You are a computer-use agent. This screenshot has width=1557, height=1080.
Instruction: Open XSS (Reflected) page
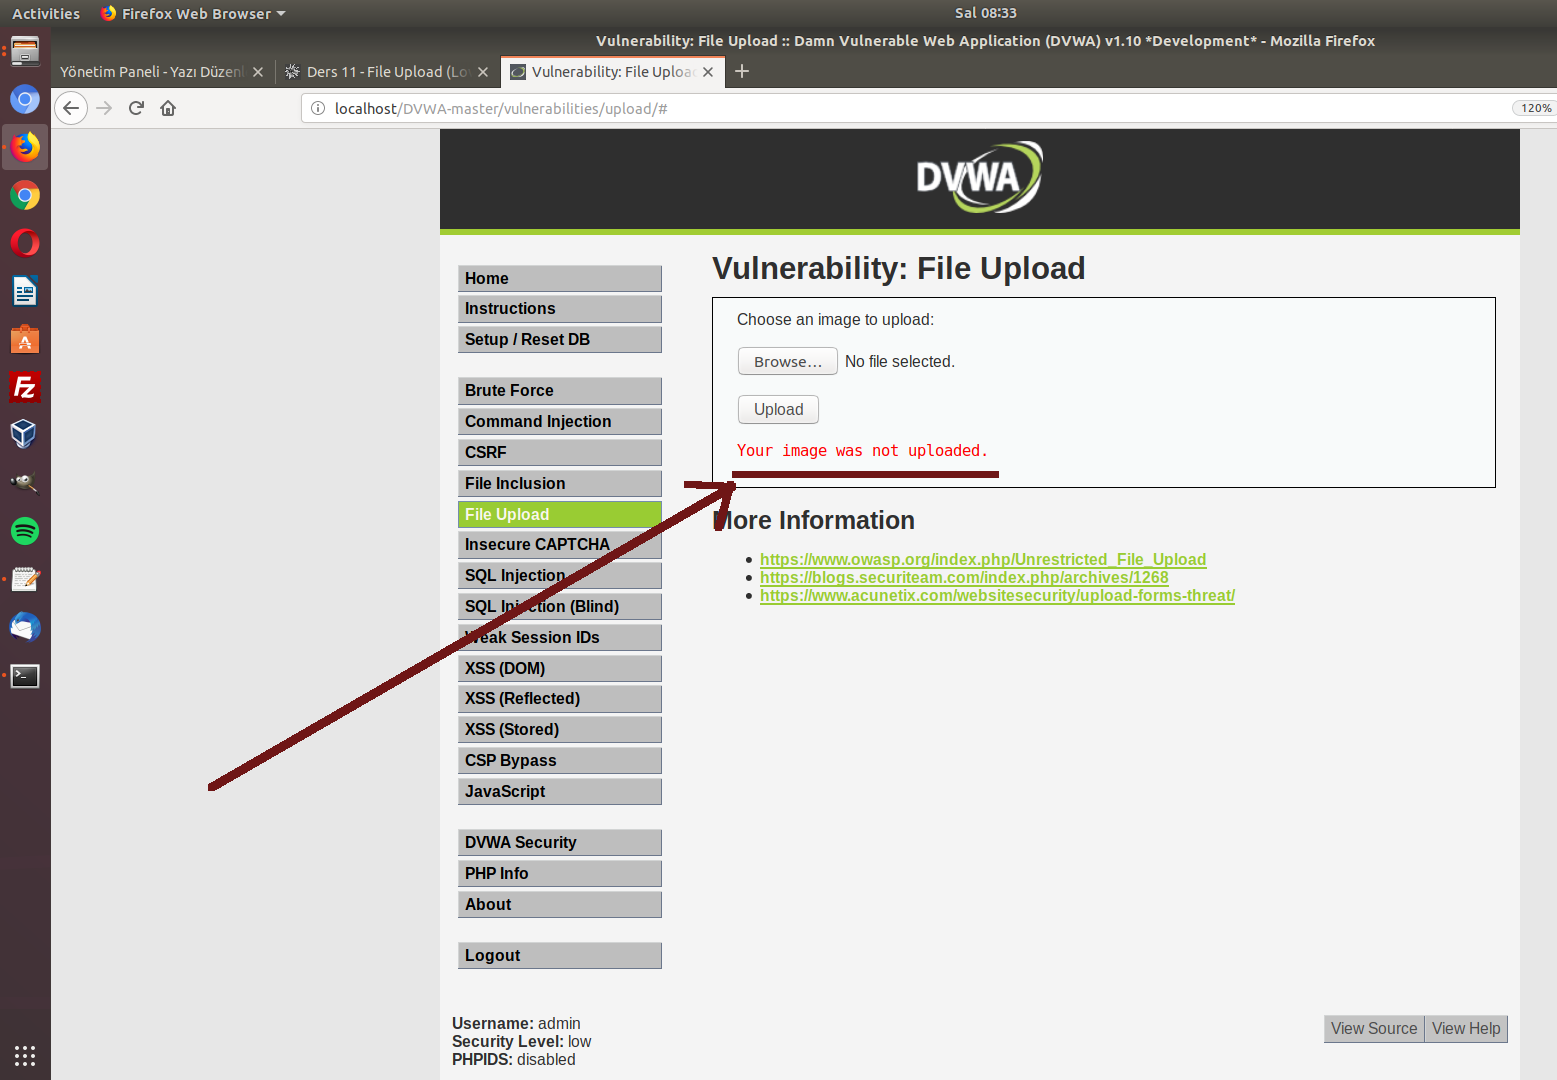coord(560,698)
